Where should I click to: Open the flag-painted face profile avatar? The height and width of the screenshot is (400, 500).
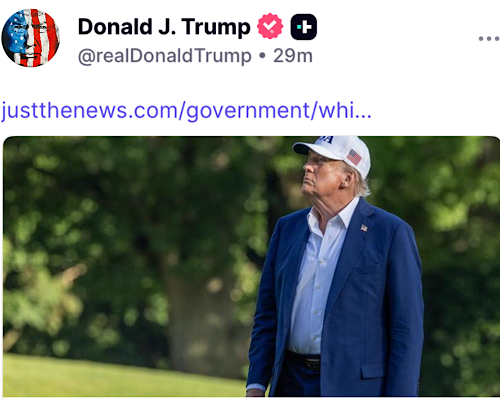[31, 38]
